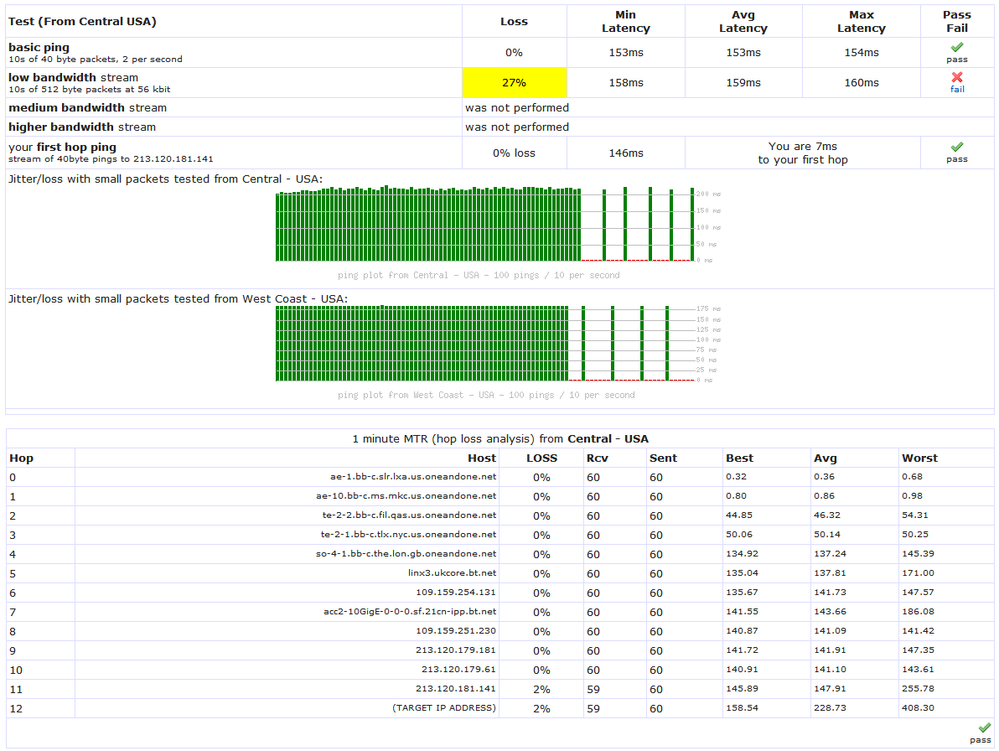Click the 0% loss basic ping value
This screenshot has height=751, width=999.
tap(514, 52)
